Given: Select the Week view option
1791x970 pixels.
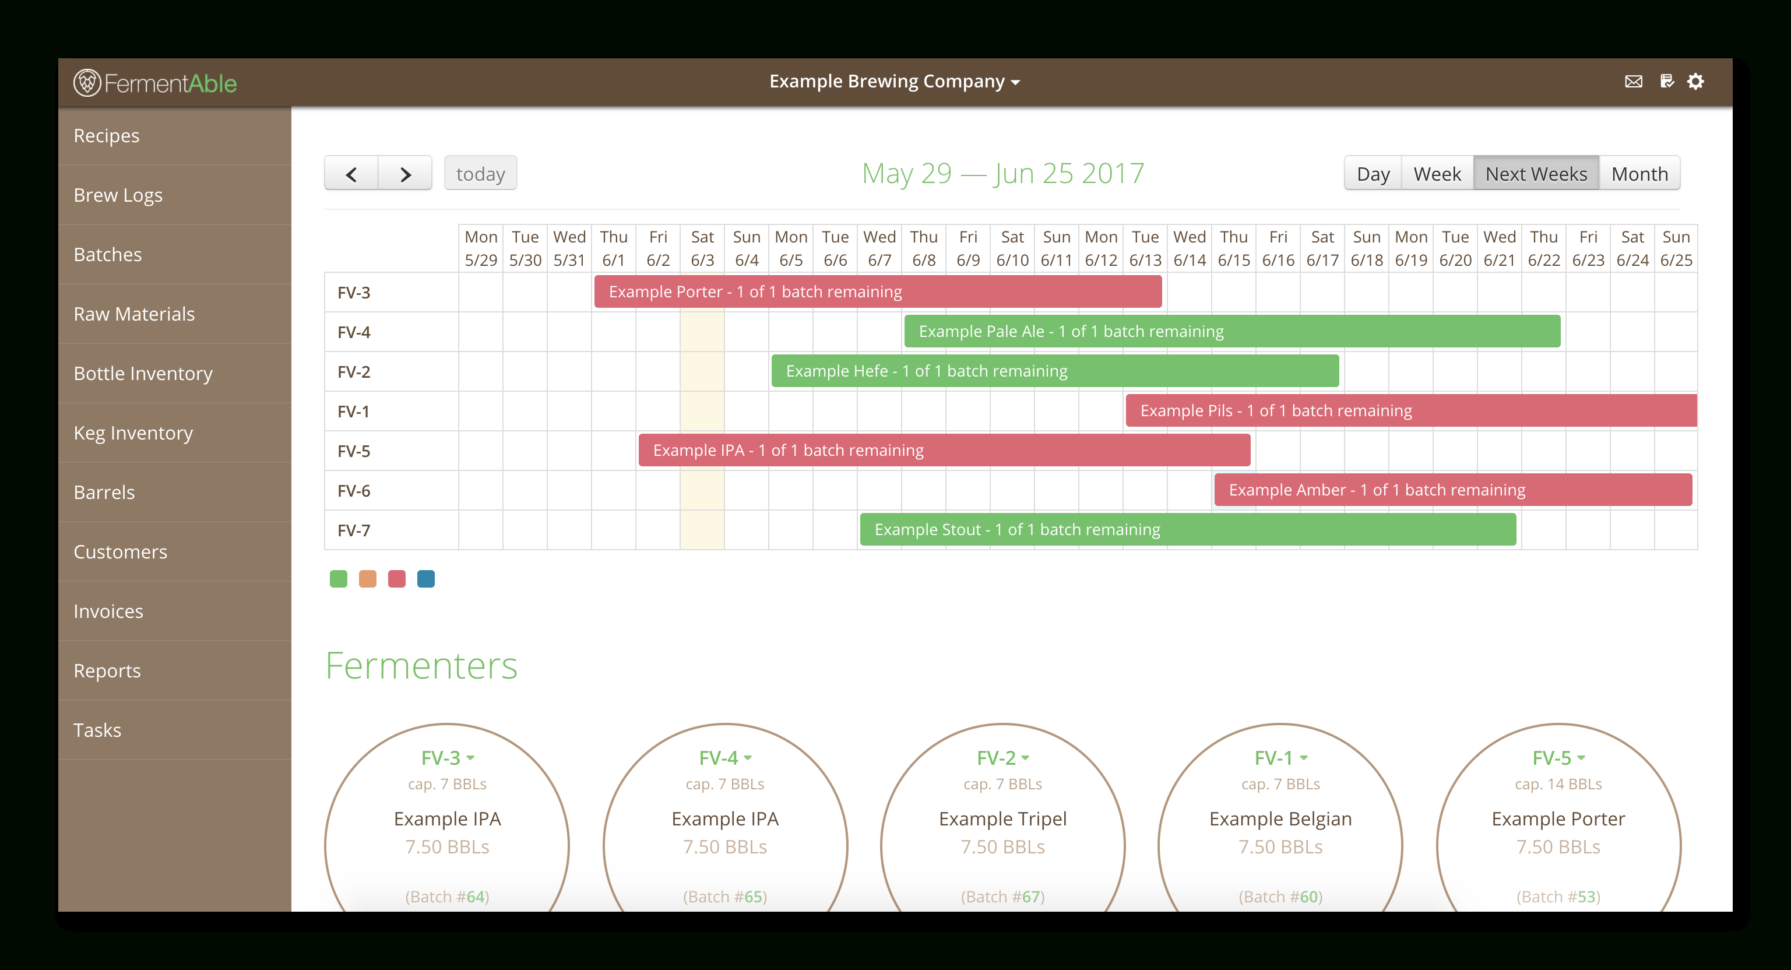Looking at the screenshot, I should tap(1436, 173).
